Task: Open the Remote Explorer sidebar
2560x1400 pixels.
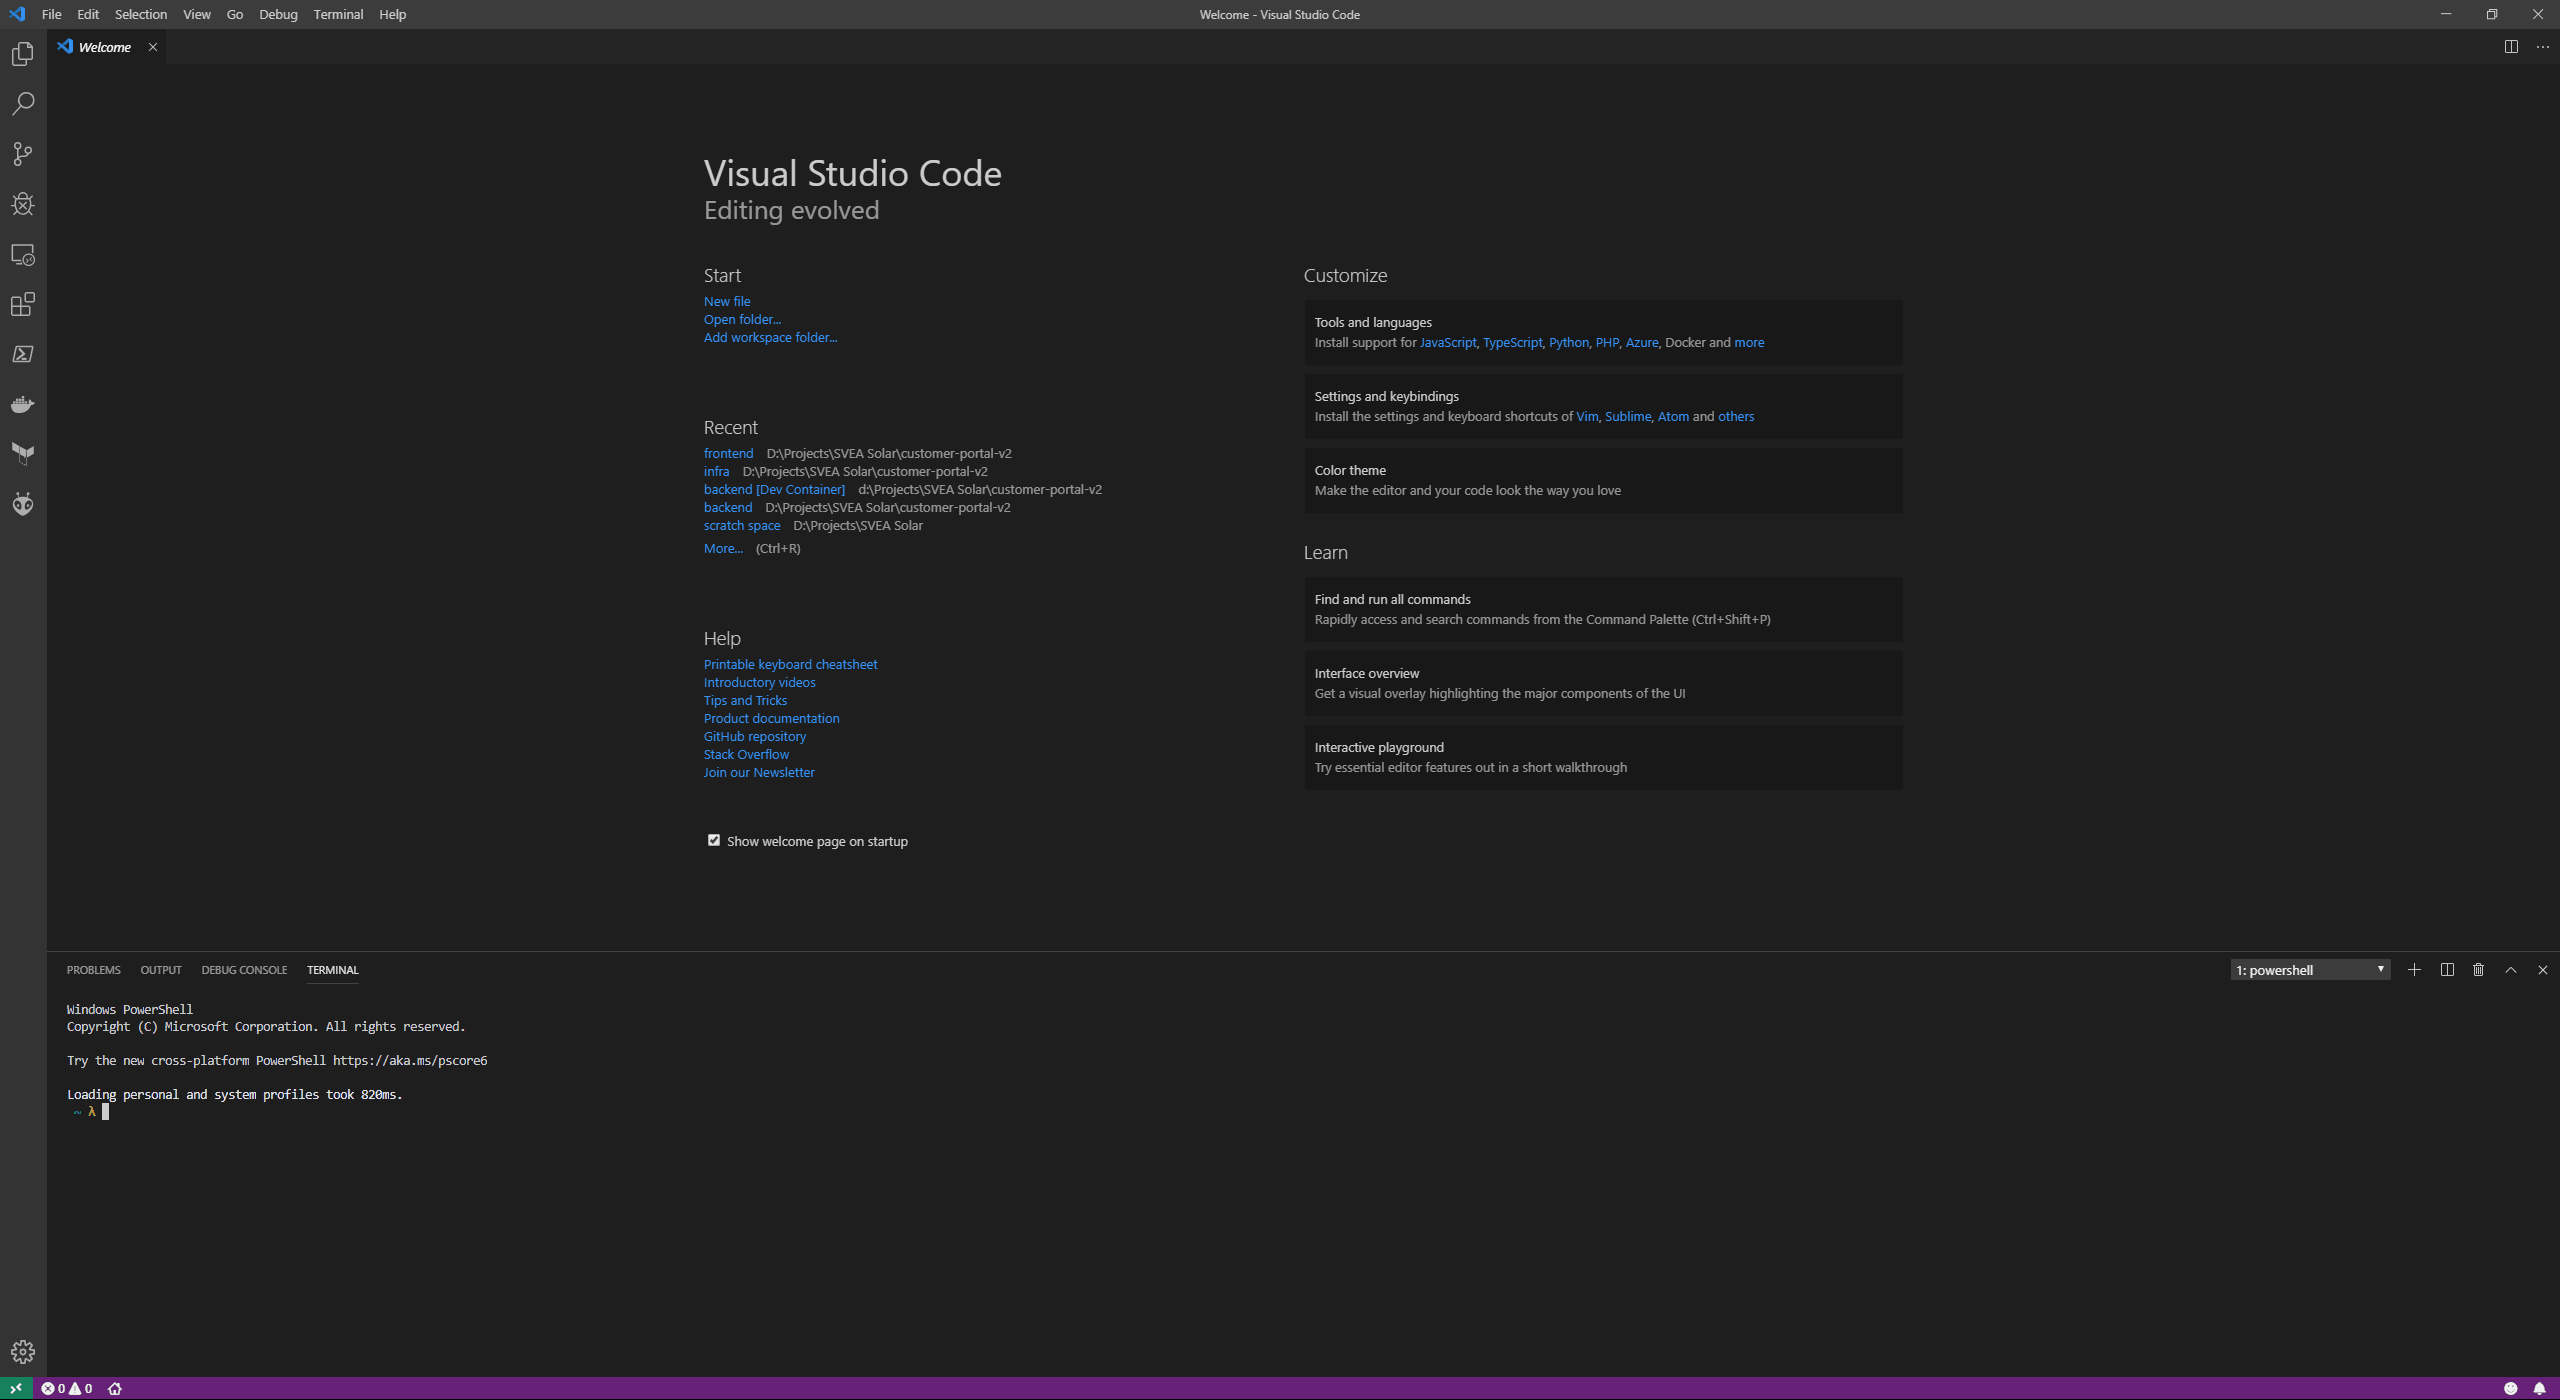Action: [22, 255]
